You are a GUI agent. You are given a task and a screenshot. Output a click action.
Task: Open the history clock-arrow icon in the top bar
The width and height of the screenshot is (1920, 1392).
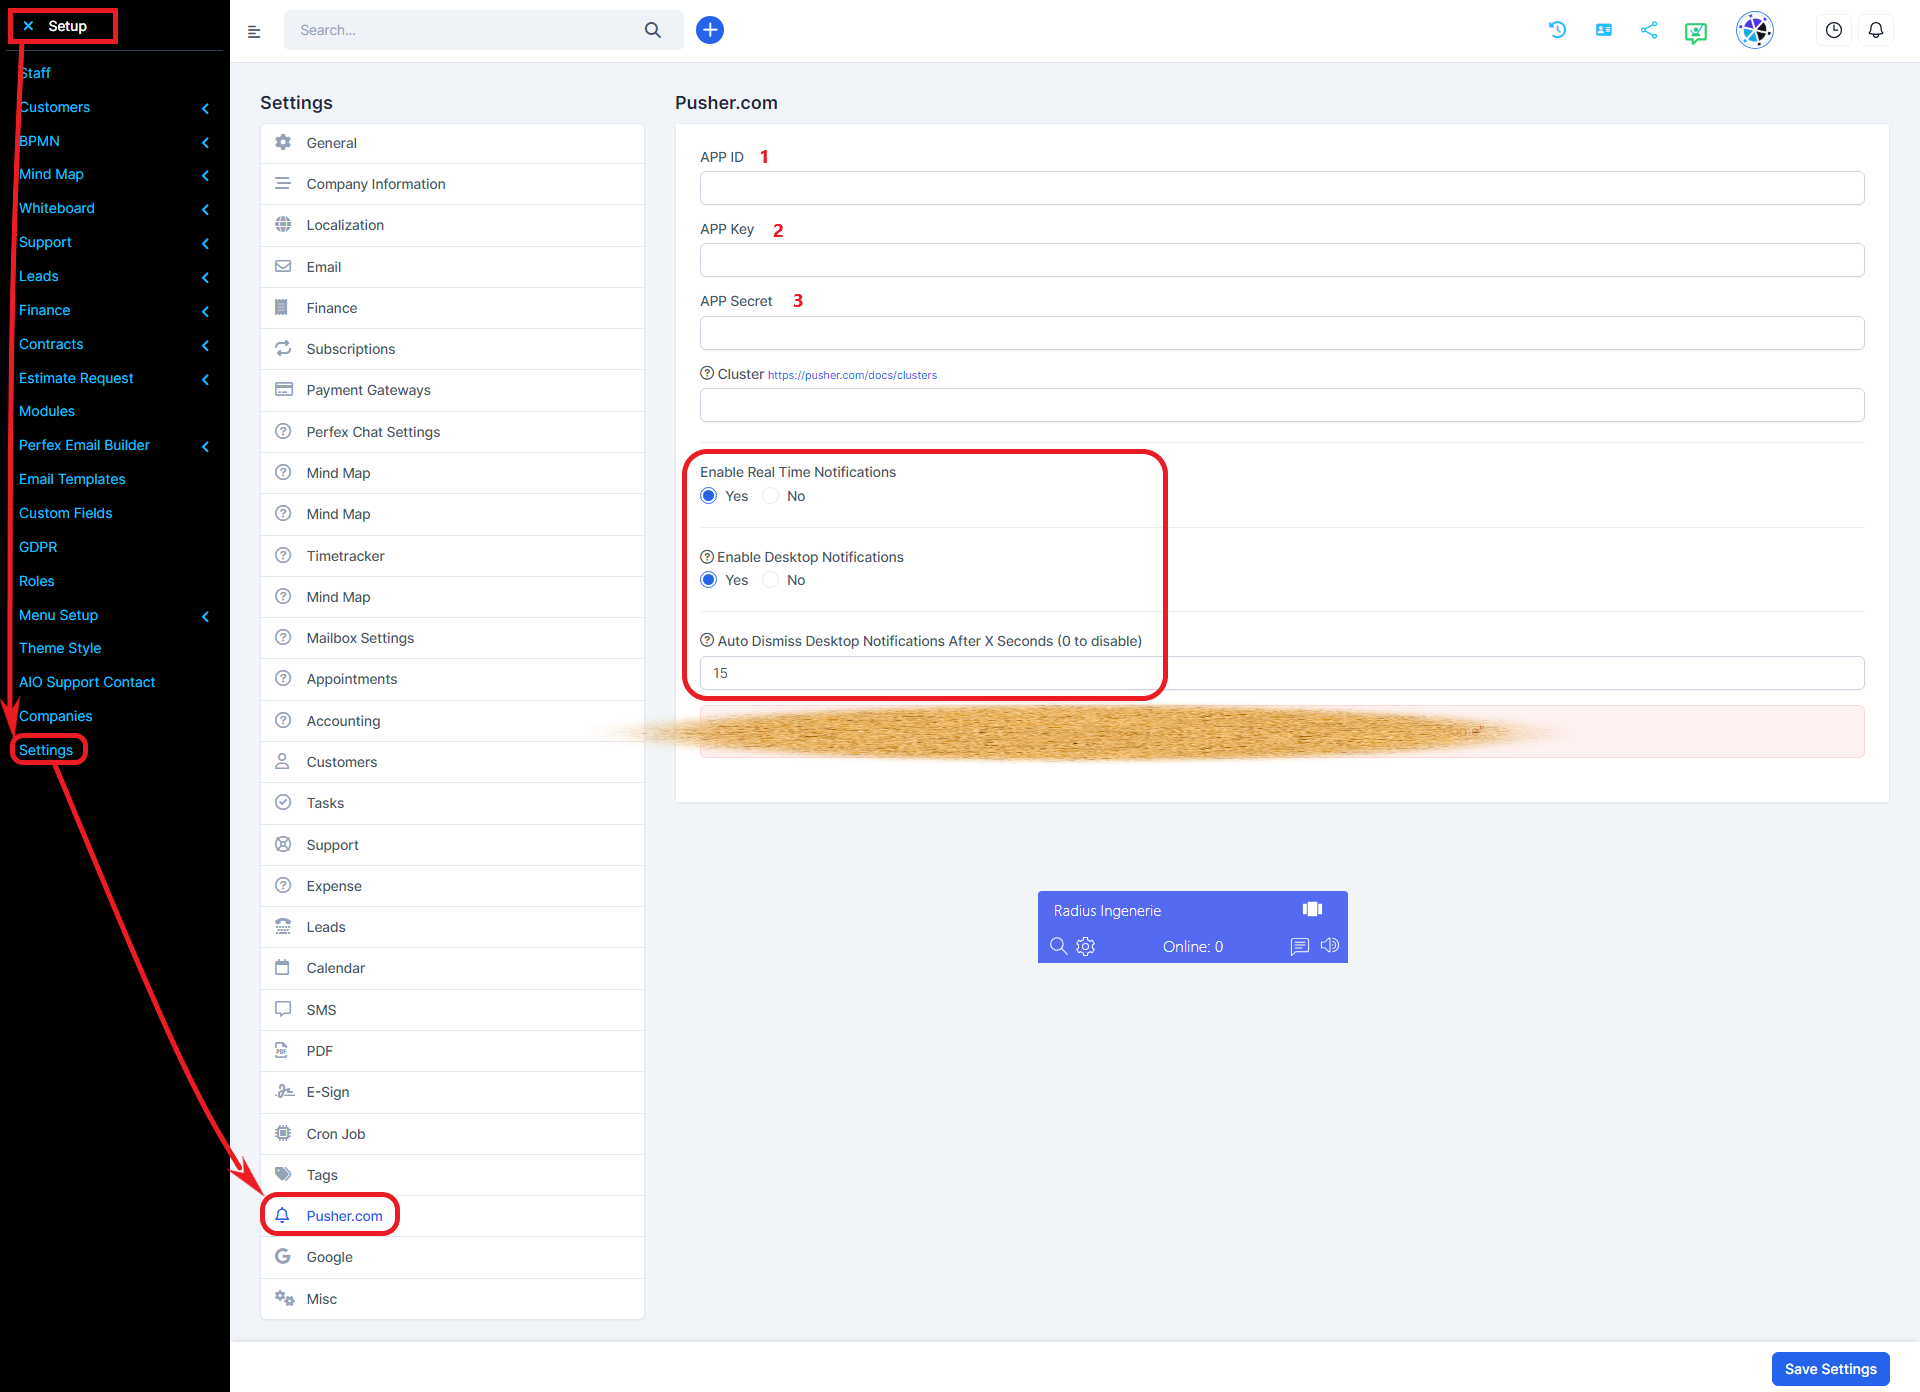(x=1558, y=30)
